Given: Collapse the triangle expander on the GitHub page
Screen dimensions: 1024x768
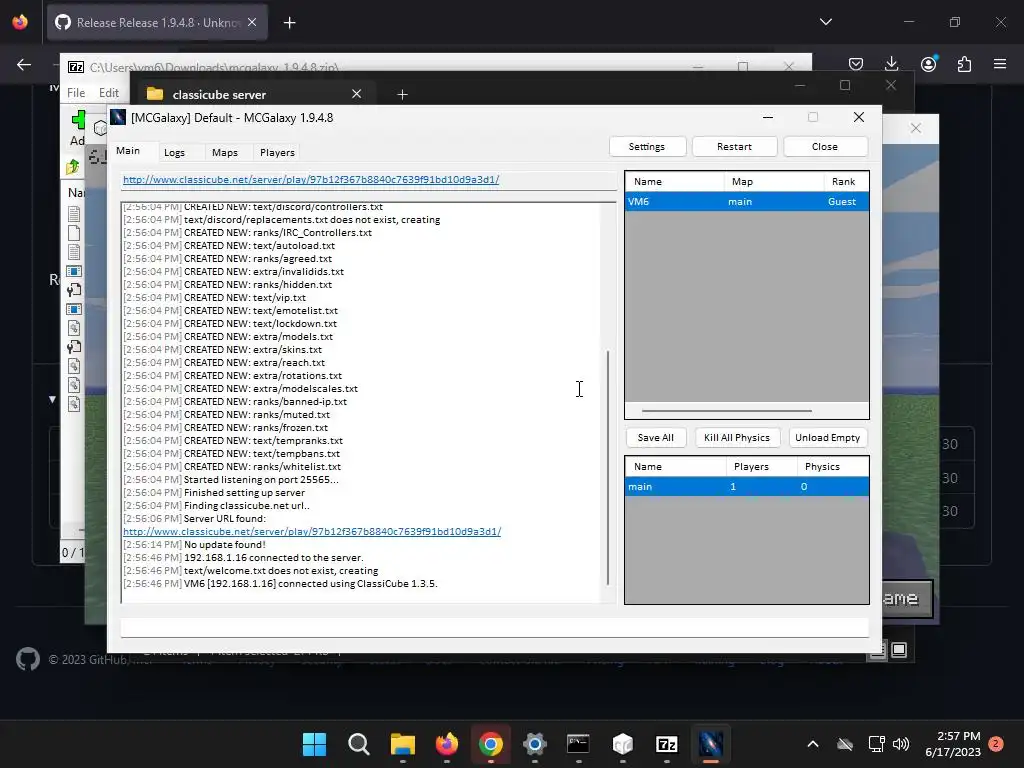Looking at the screenshot, I should (x=52, y=399).
